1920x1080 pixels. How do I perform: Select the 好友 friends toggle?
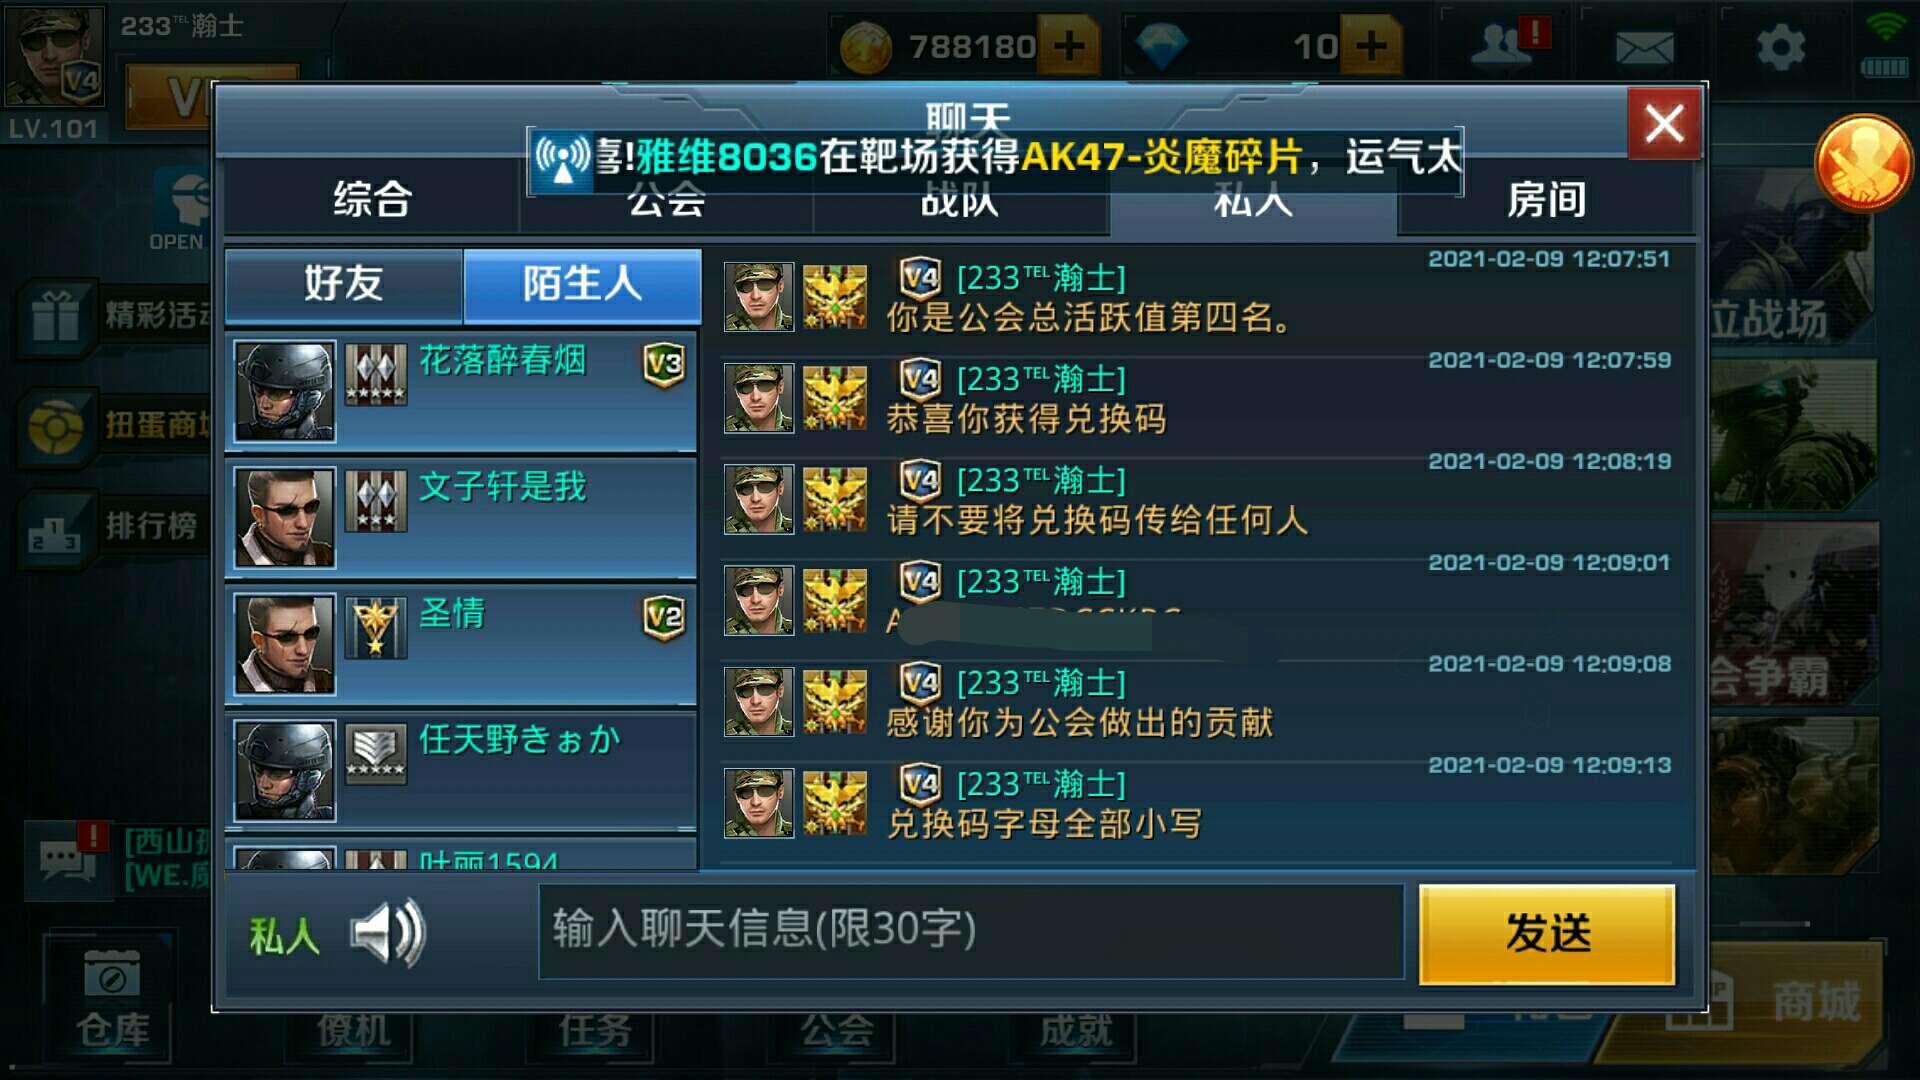click(x=344, y=284)
